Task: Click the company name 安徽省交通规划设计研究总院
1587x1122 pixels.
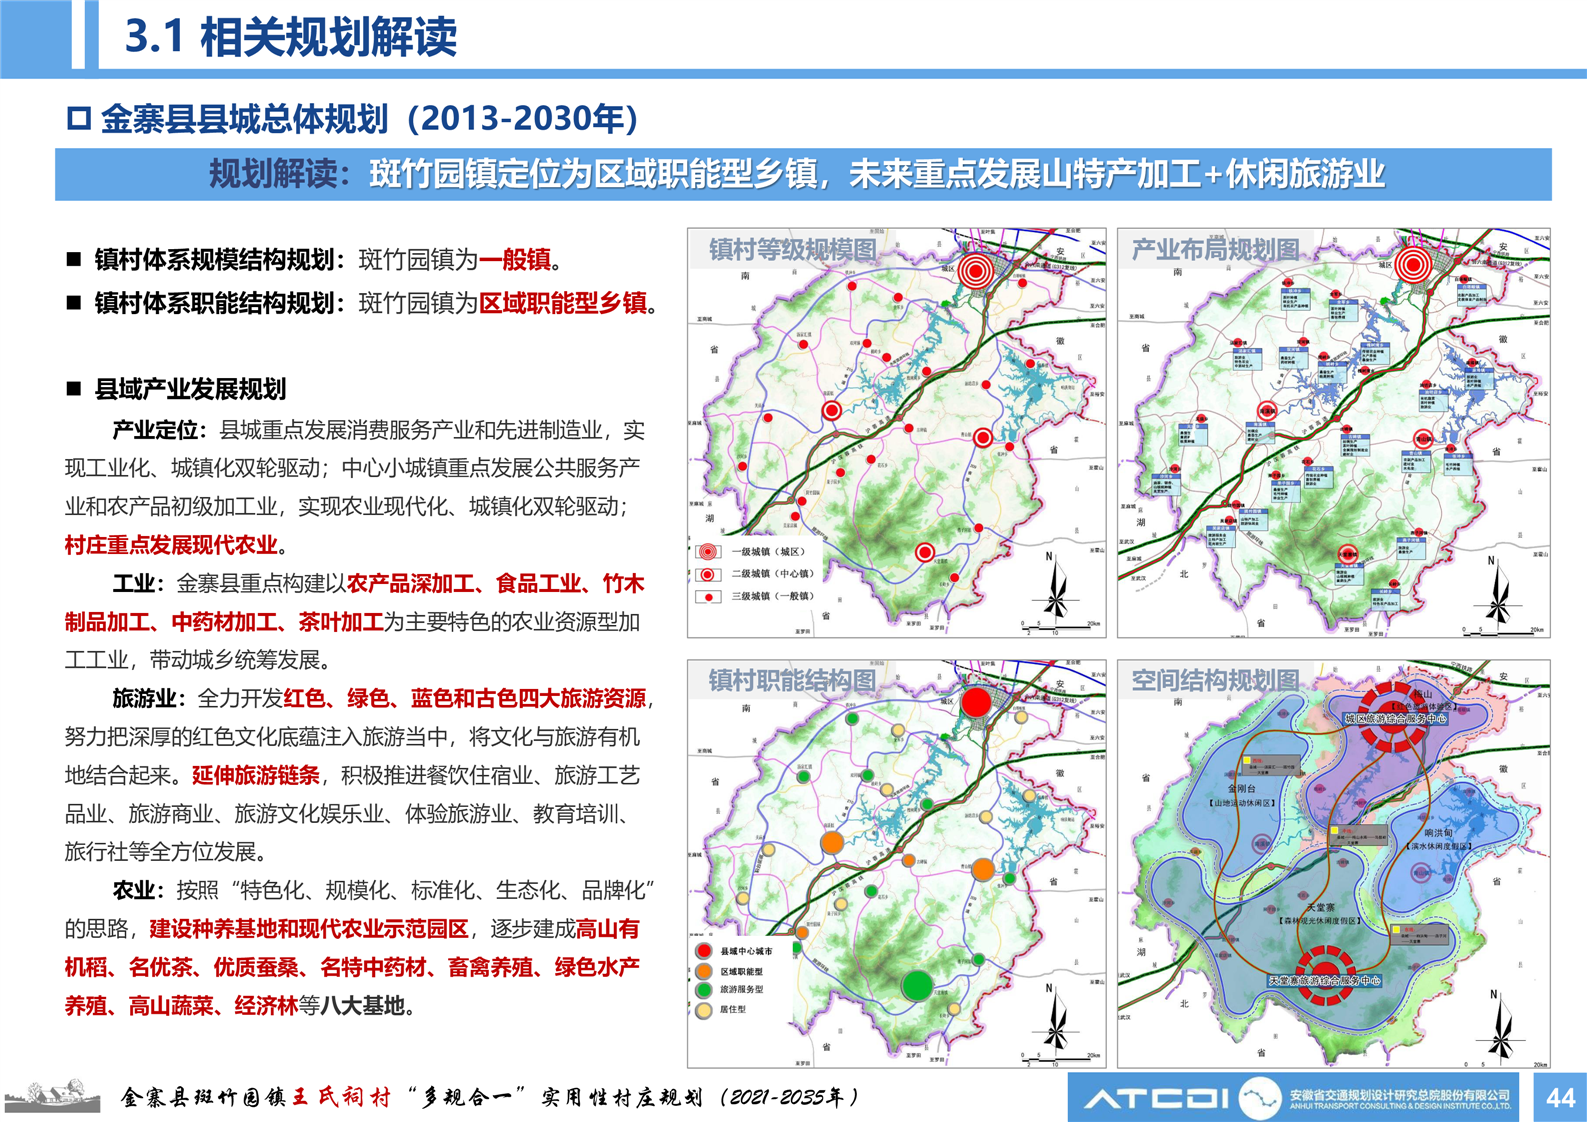Action: tap(1399, 1094)
